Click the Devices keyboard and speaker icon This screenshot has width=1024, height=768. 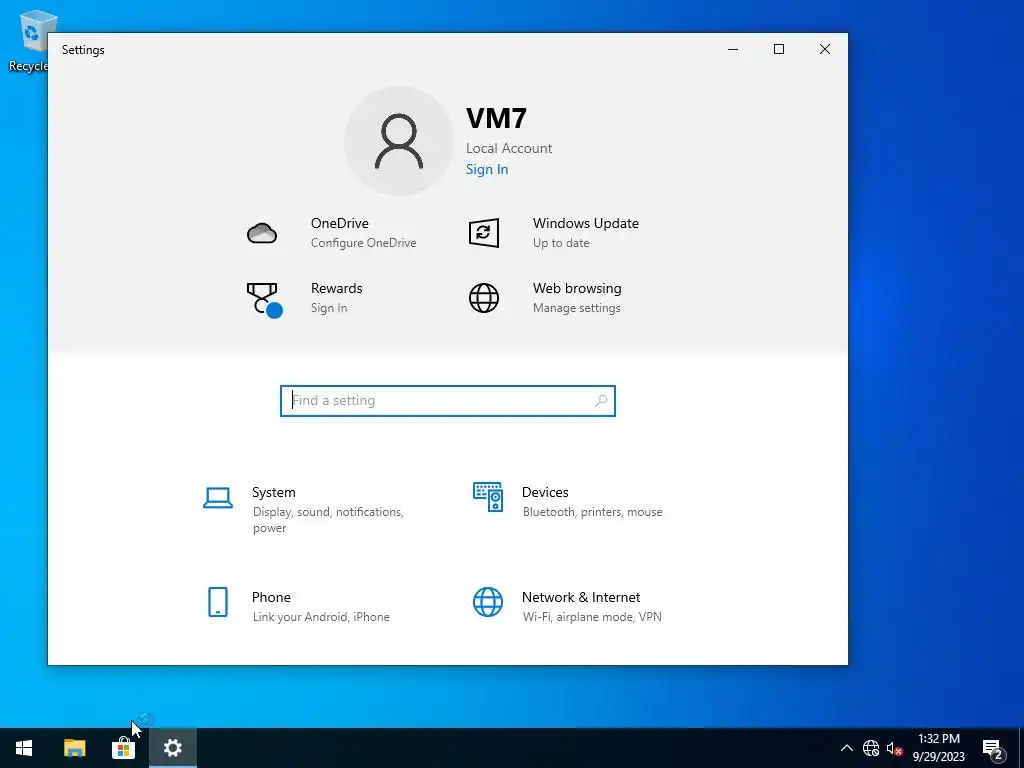[x=488, y=497]
